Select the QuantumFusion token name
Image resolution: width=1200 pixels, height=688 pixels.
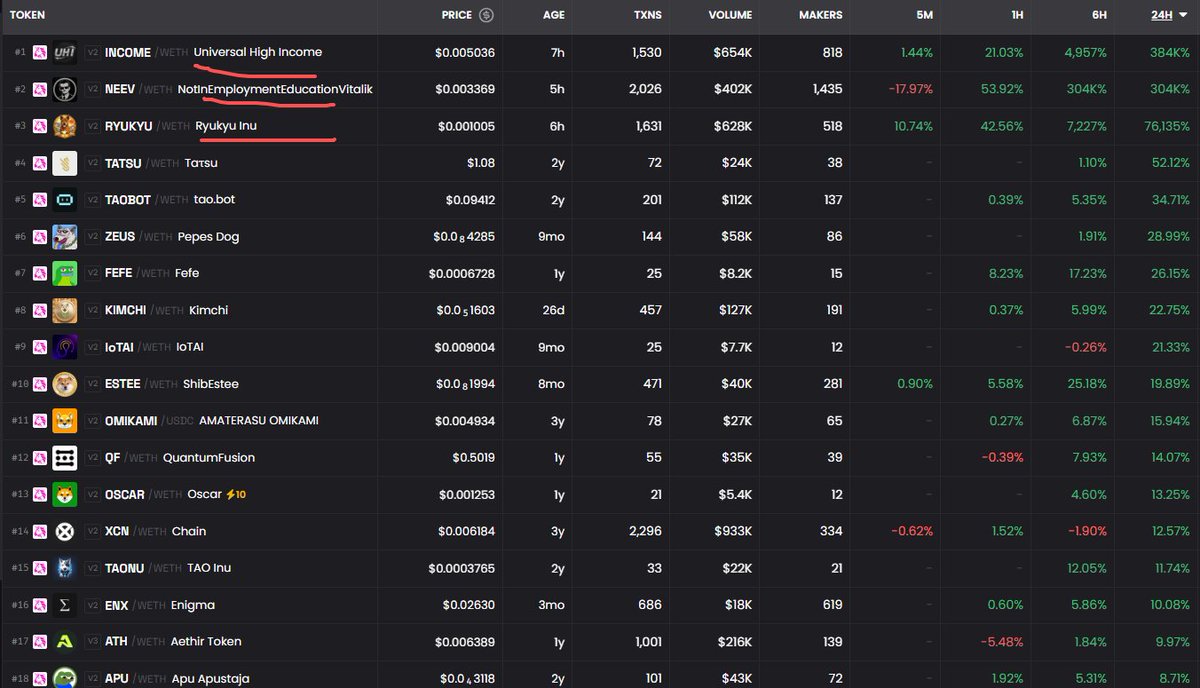coord(209,458)
